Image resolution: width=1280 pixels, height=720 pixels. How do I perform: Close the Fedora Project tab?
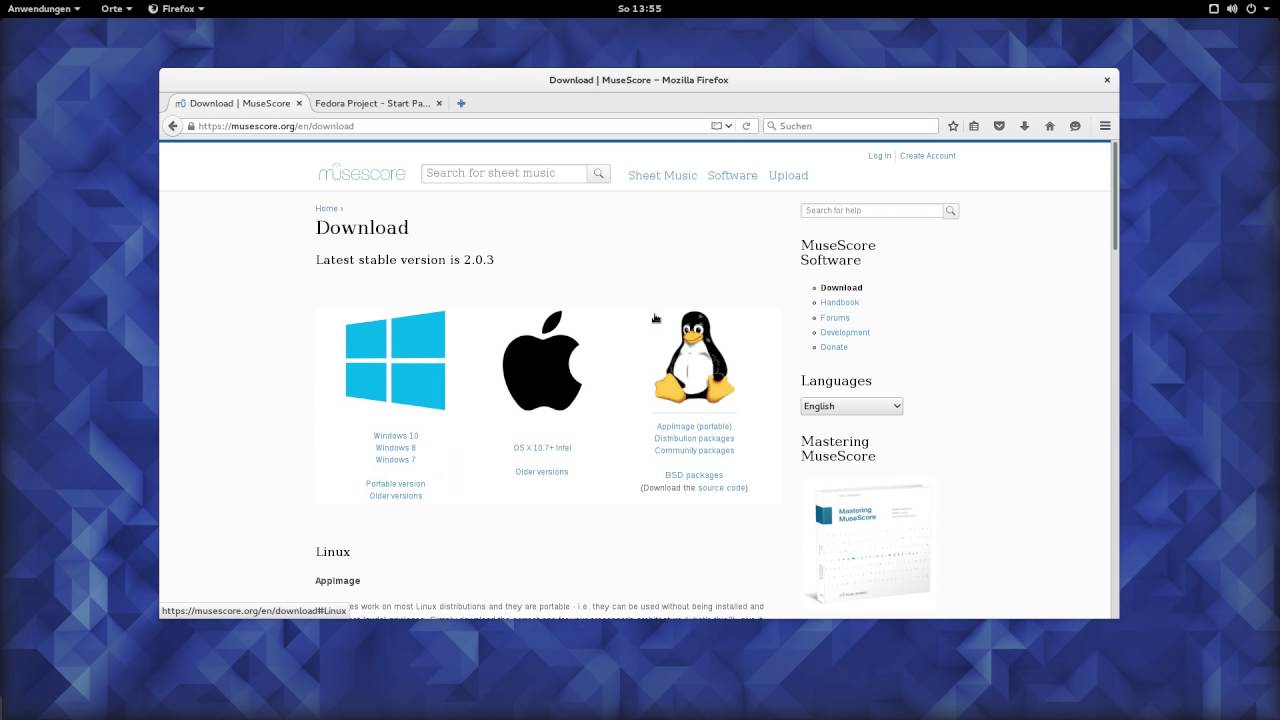(x=439, y=103)
